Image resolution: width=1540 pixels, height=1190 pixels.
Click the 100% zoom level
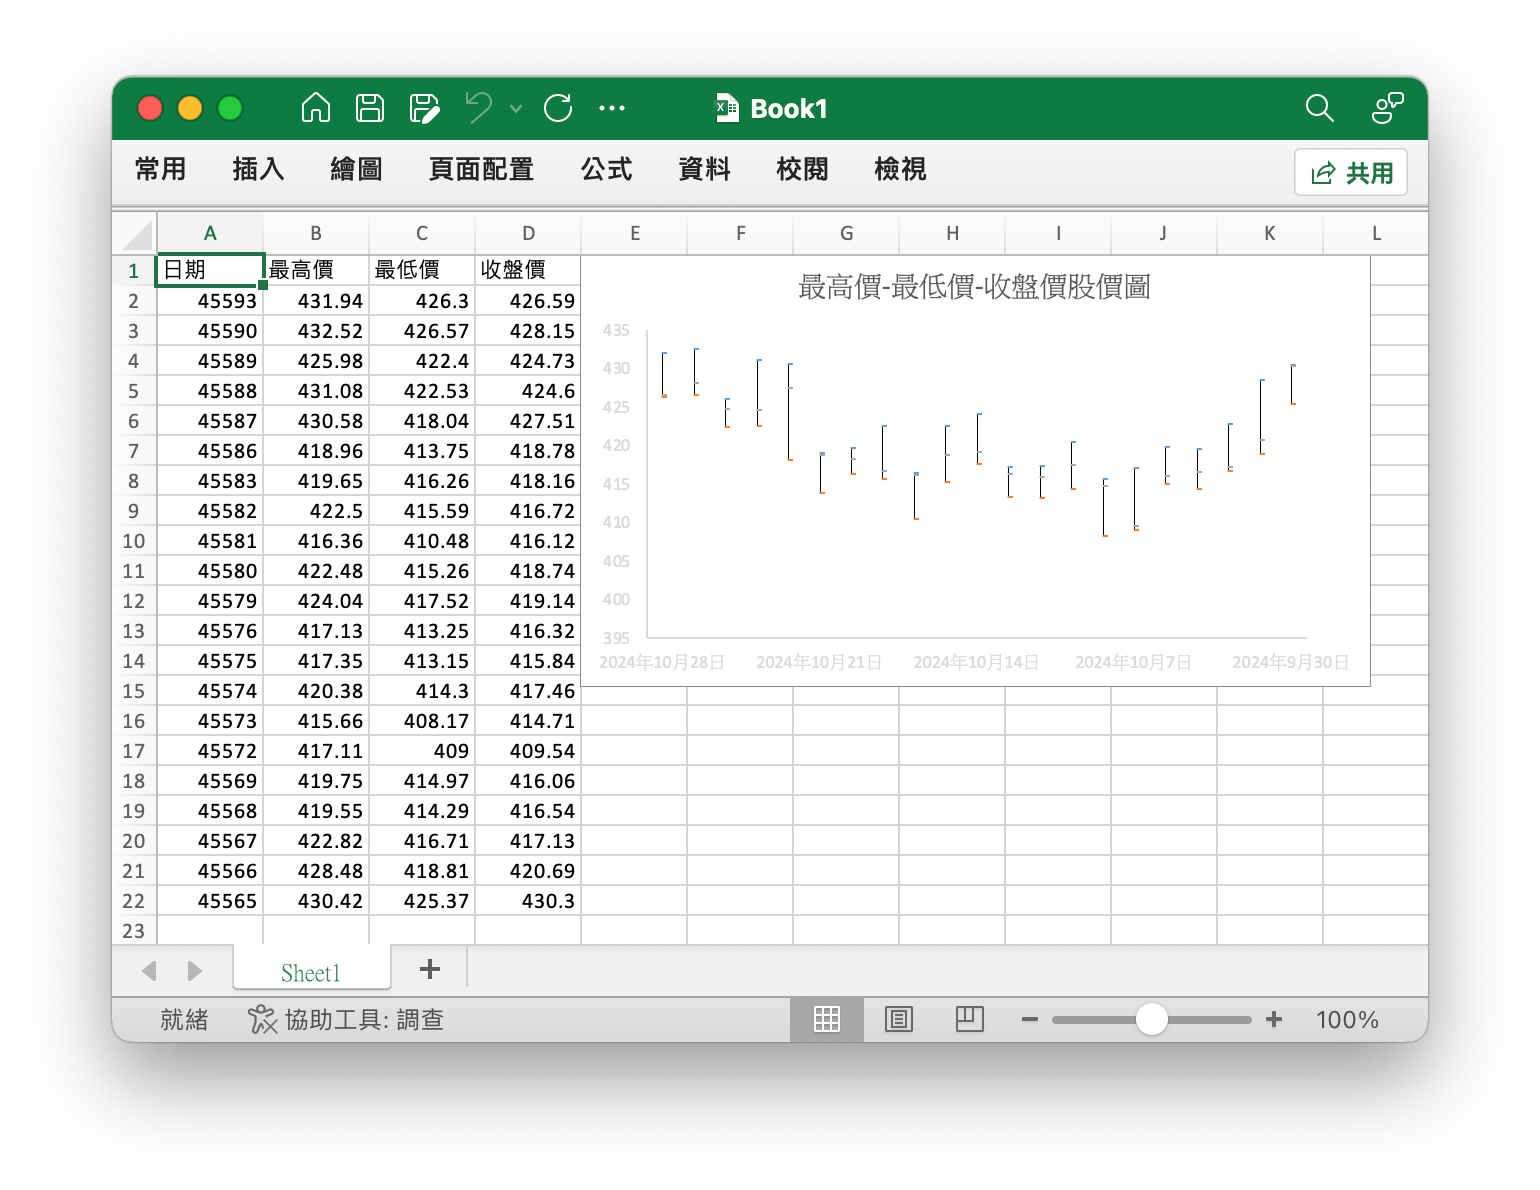[x=1347, y=1019]
